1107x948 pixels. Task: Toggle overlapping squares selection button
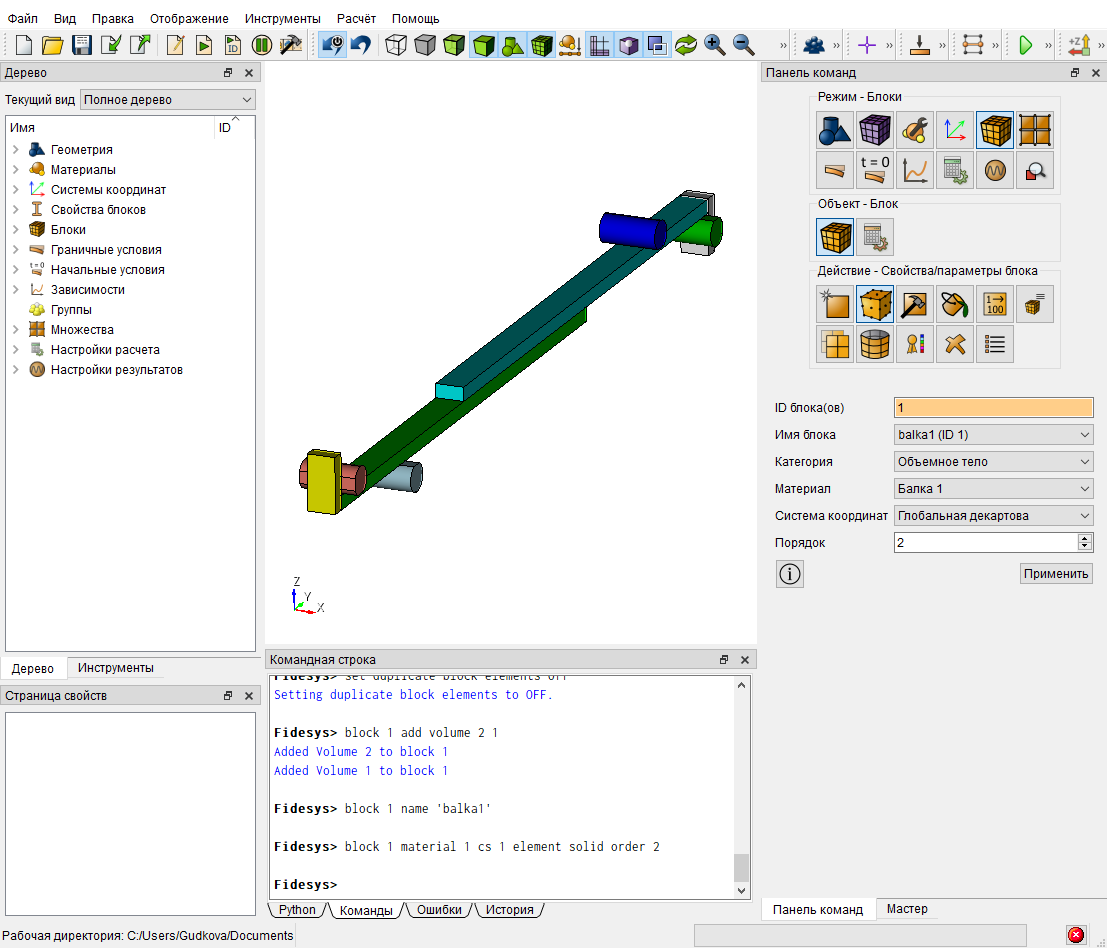657,45
